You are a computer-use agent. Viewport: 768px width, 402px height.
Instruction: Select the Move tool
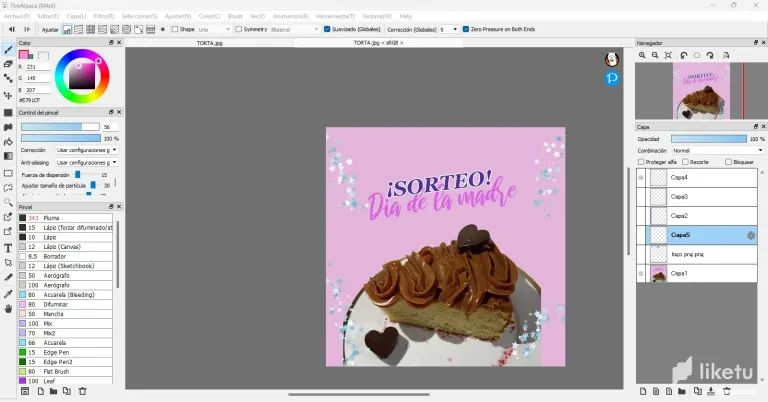pos(8,95)
